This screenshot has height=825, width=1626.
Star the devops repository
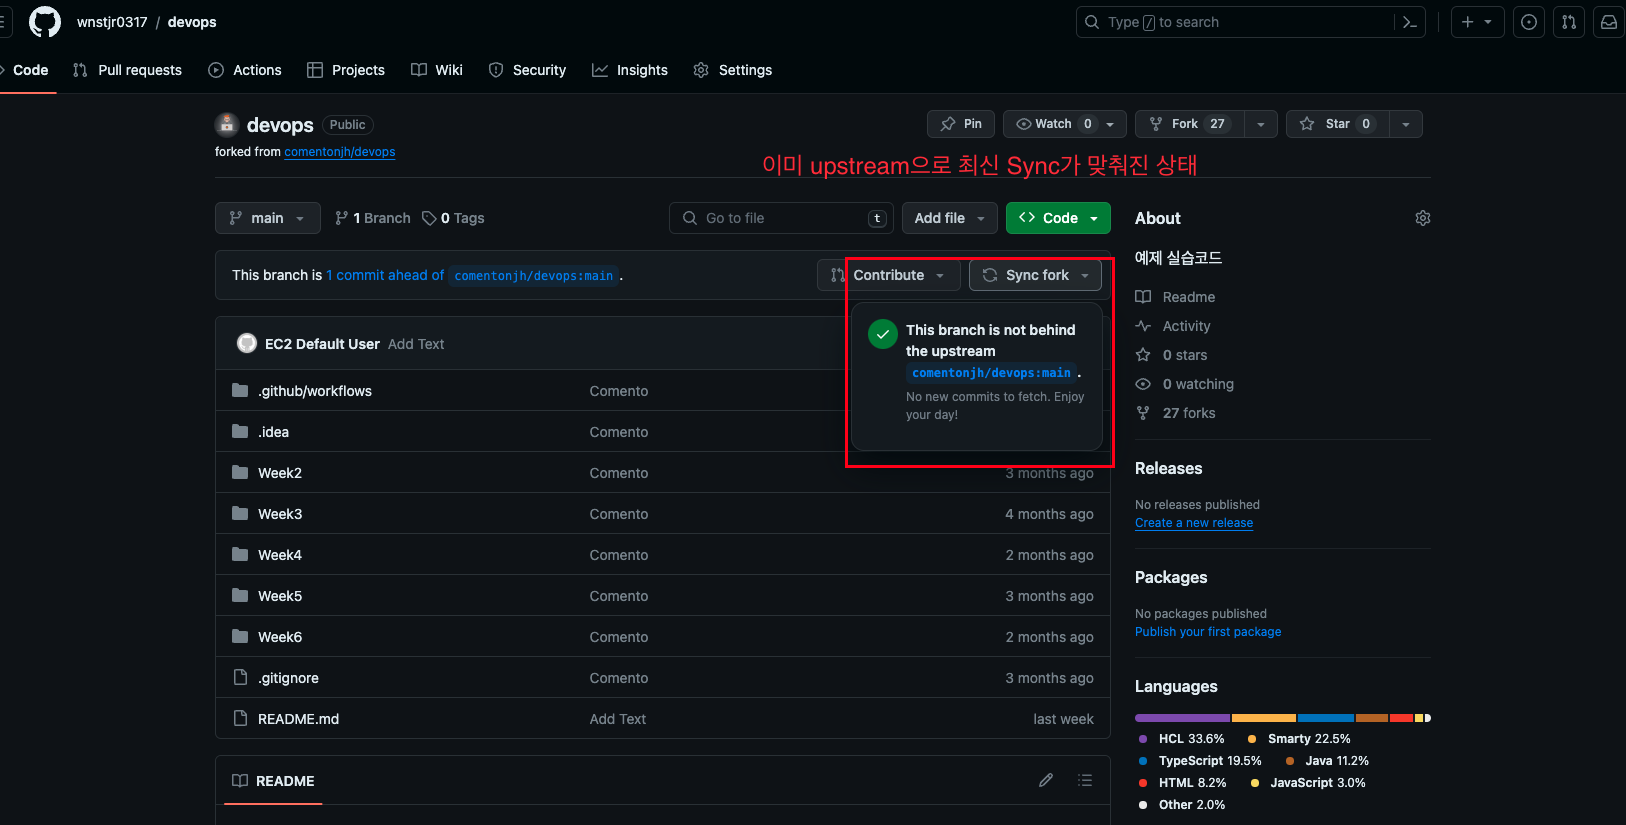coord(1337,124)
